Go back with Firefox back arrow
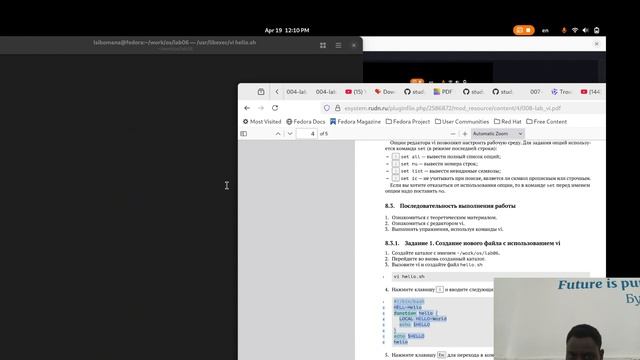 (247, 108)
